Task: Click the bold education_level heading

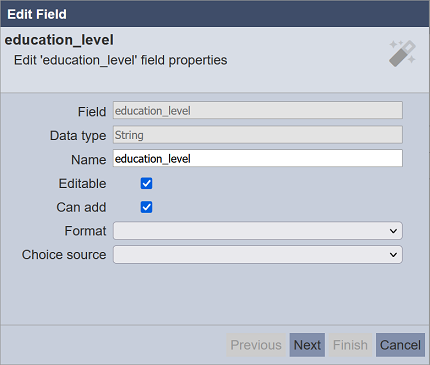Action: click(59, 40)
